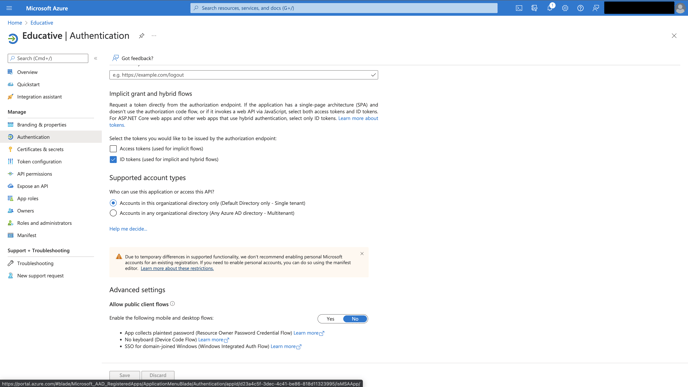The image size is (688, 387).
Task: Open the Azure portal hamburger menu
Action: click(x=9, y=8)
